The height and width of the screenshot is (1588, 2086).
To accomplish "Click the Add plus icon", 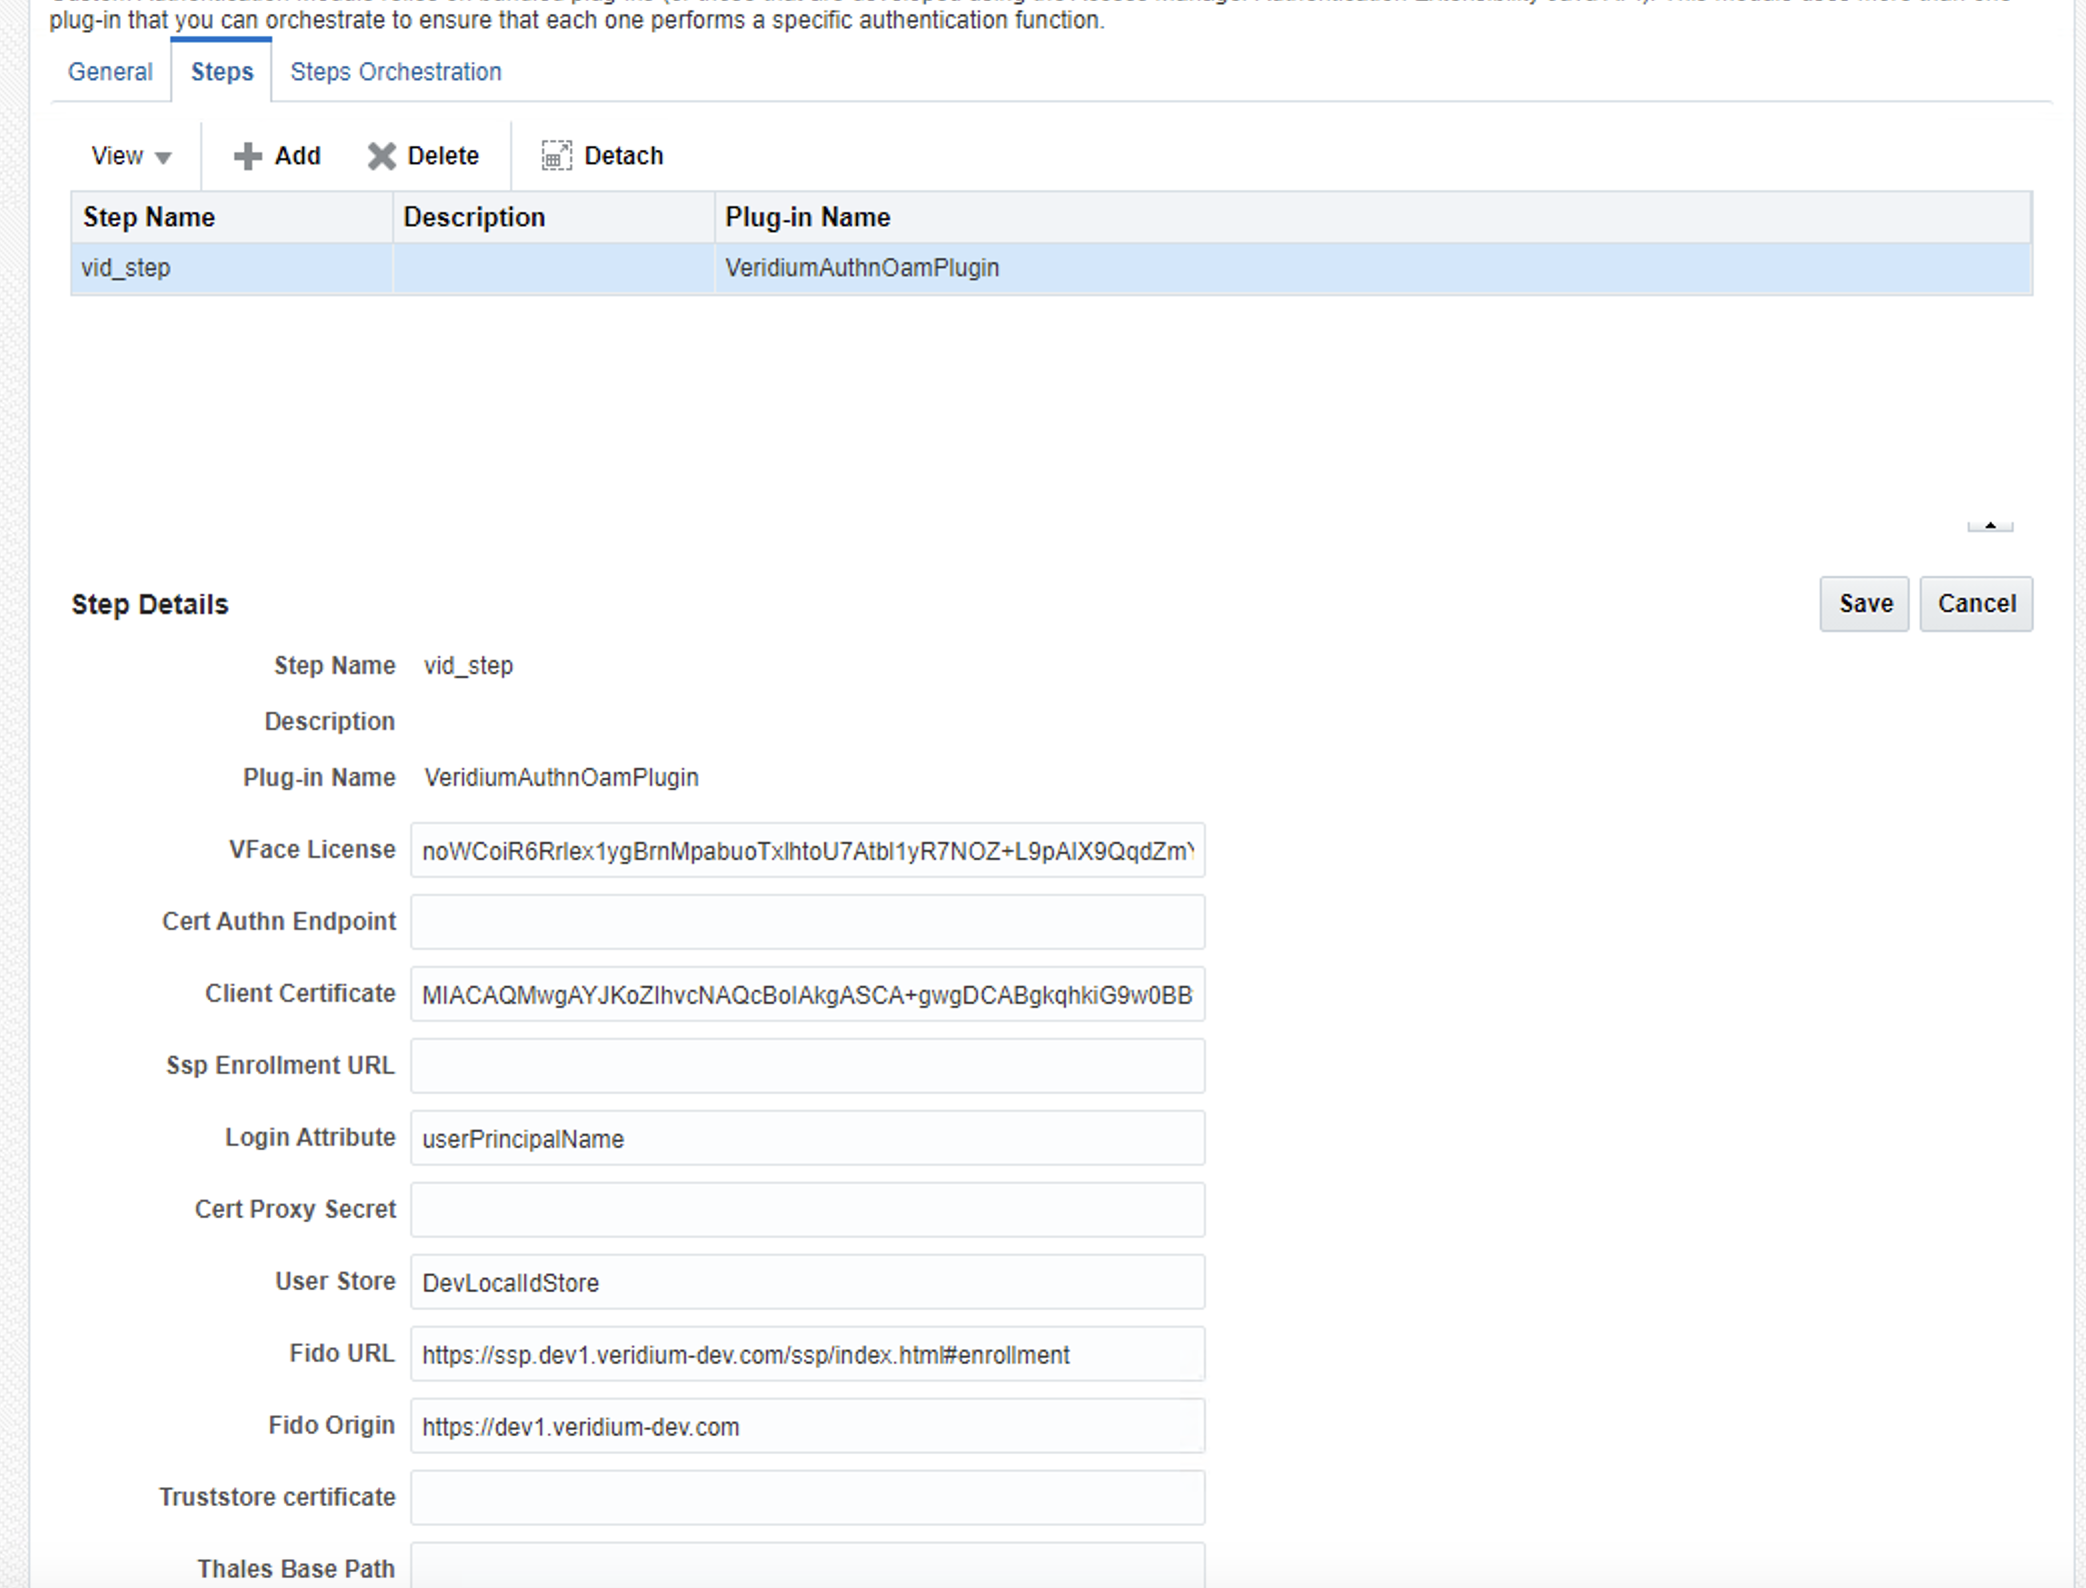I will (247, 156).
